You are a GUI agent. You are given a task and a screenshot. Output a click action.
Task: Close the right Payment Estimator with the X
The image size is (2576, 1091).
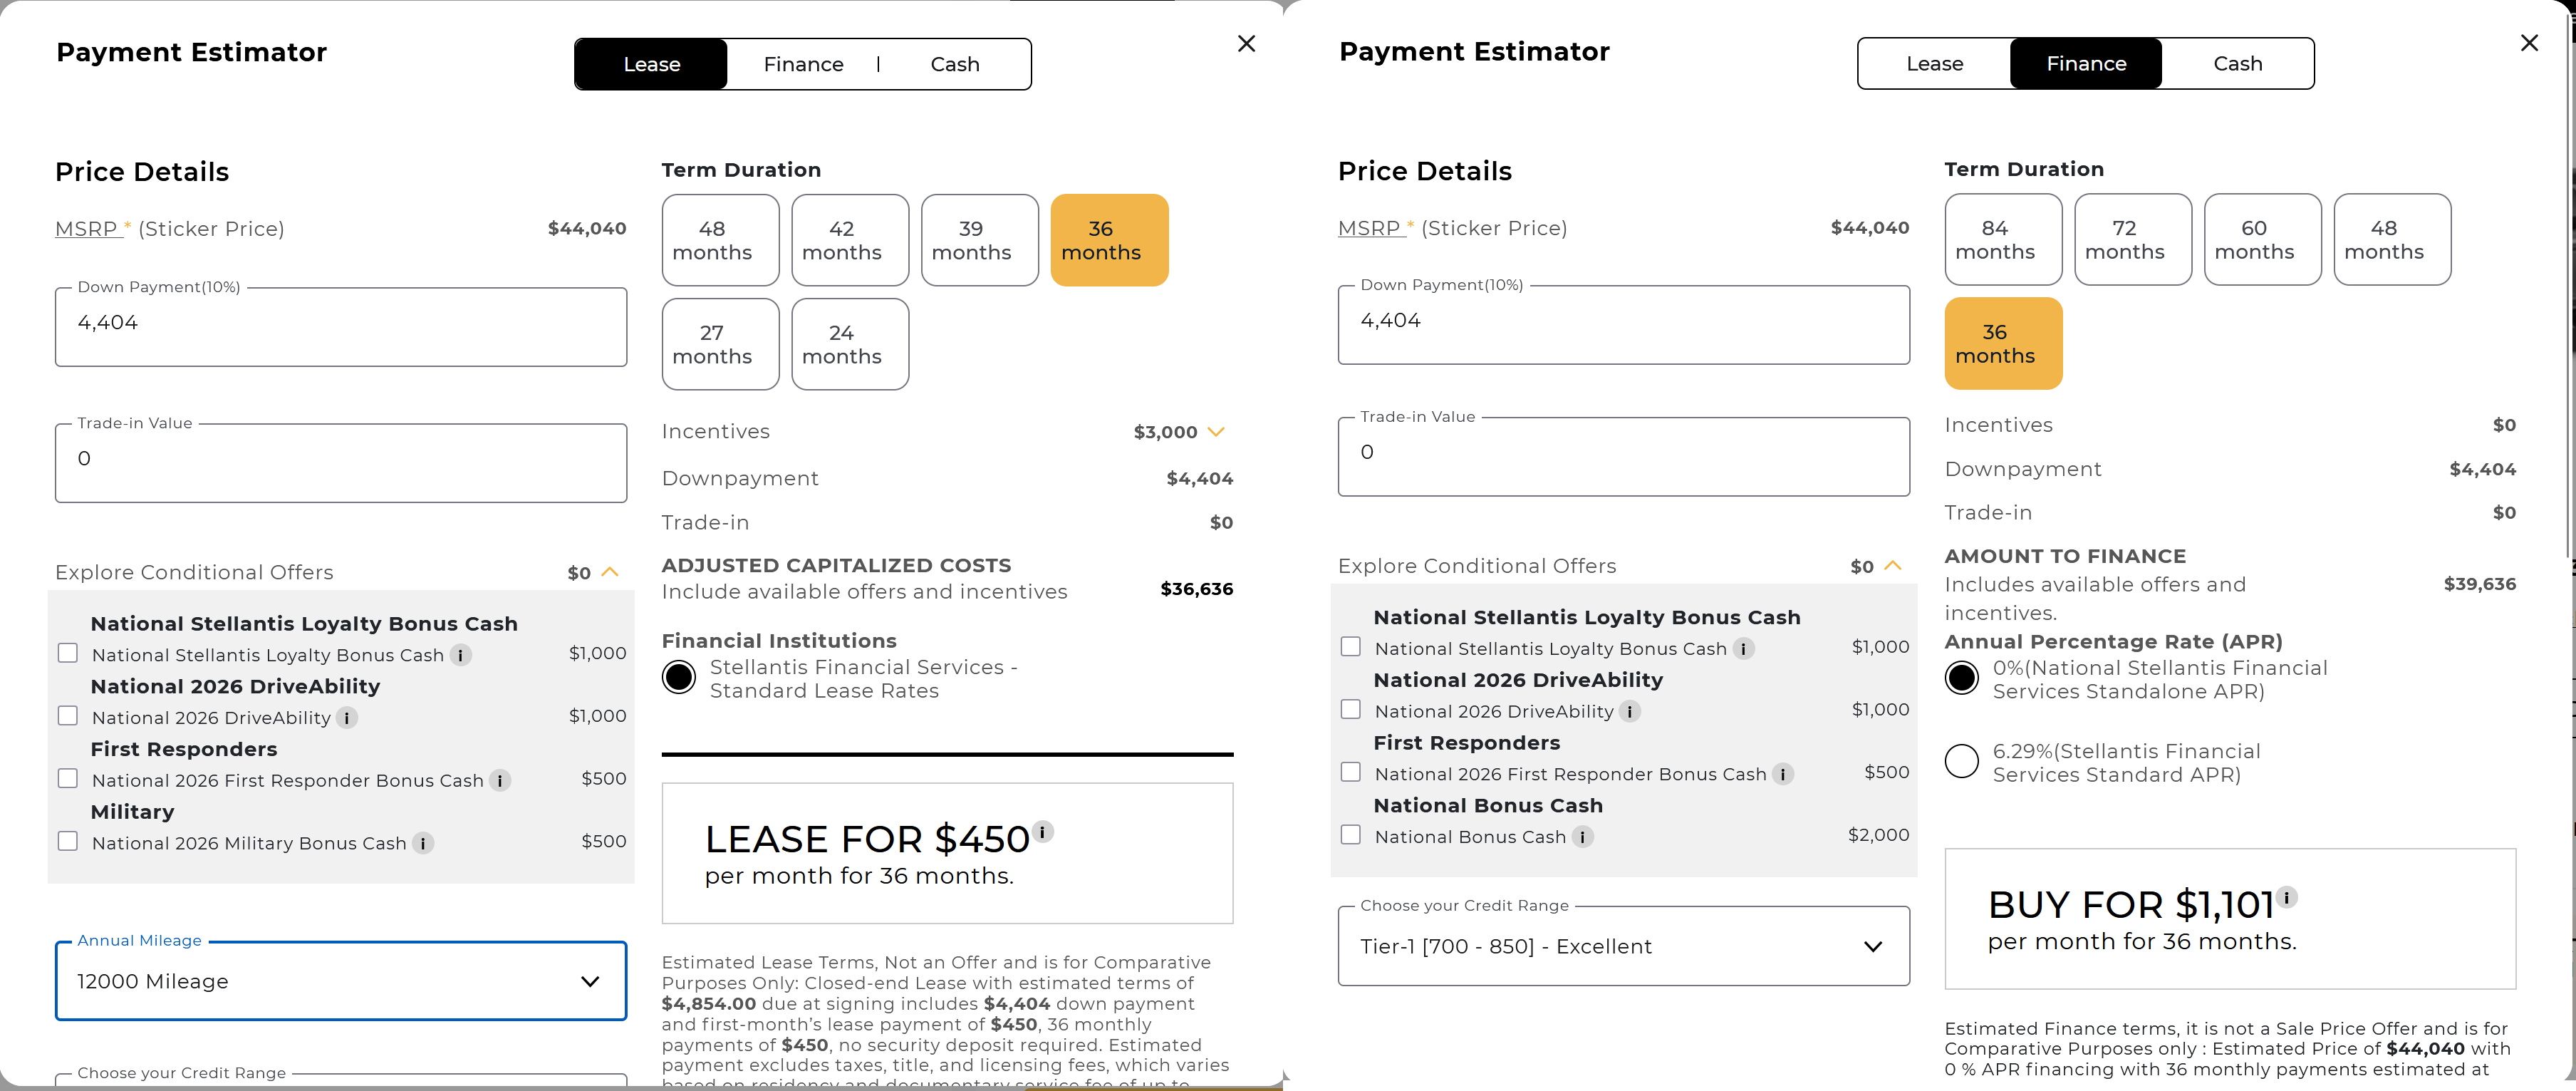coord(2529,43)
